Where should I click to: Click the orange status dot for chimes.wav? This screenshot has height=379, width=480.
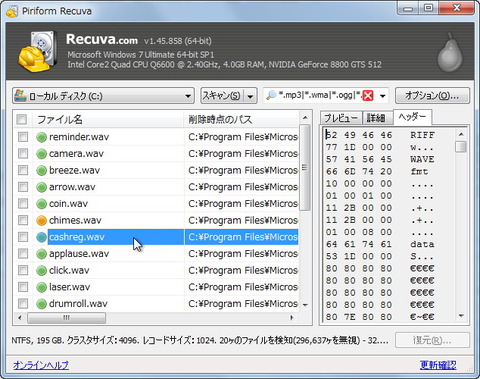point(41,220)
